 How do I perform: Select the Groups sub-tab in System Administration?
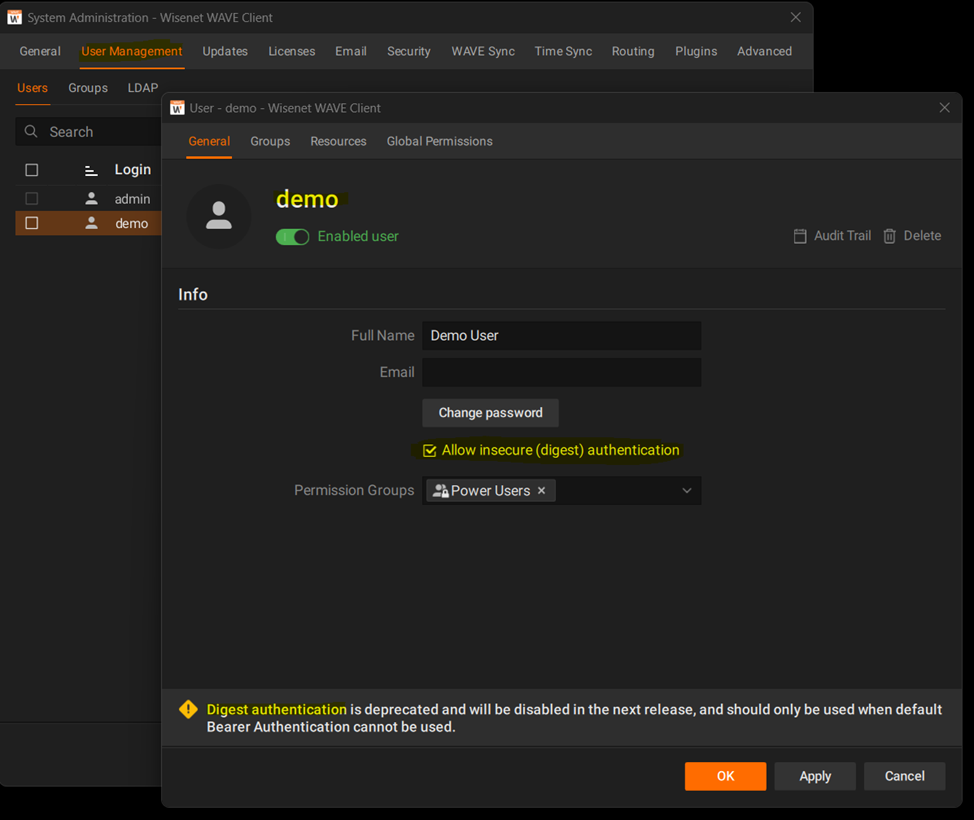pos(88,88)
